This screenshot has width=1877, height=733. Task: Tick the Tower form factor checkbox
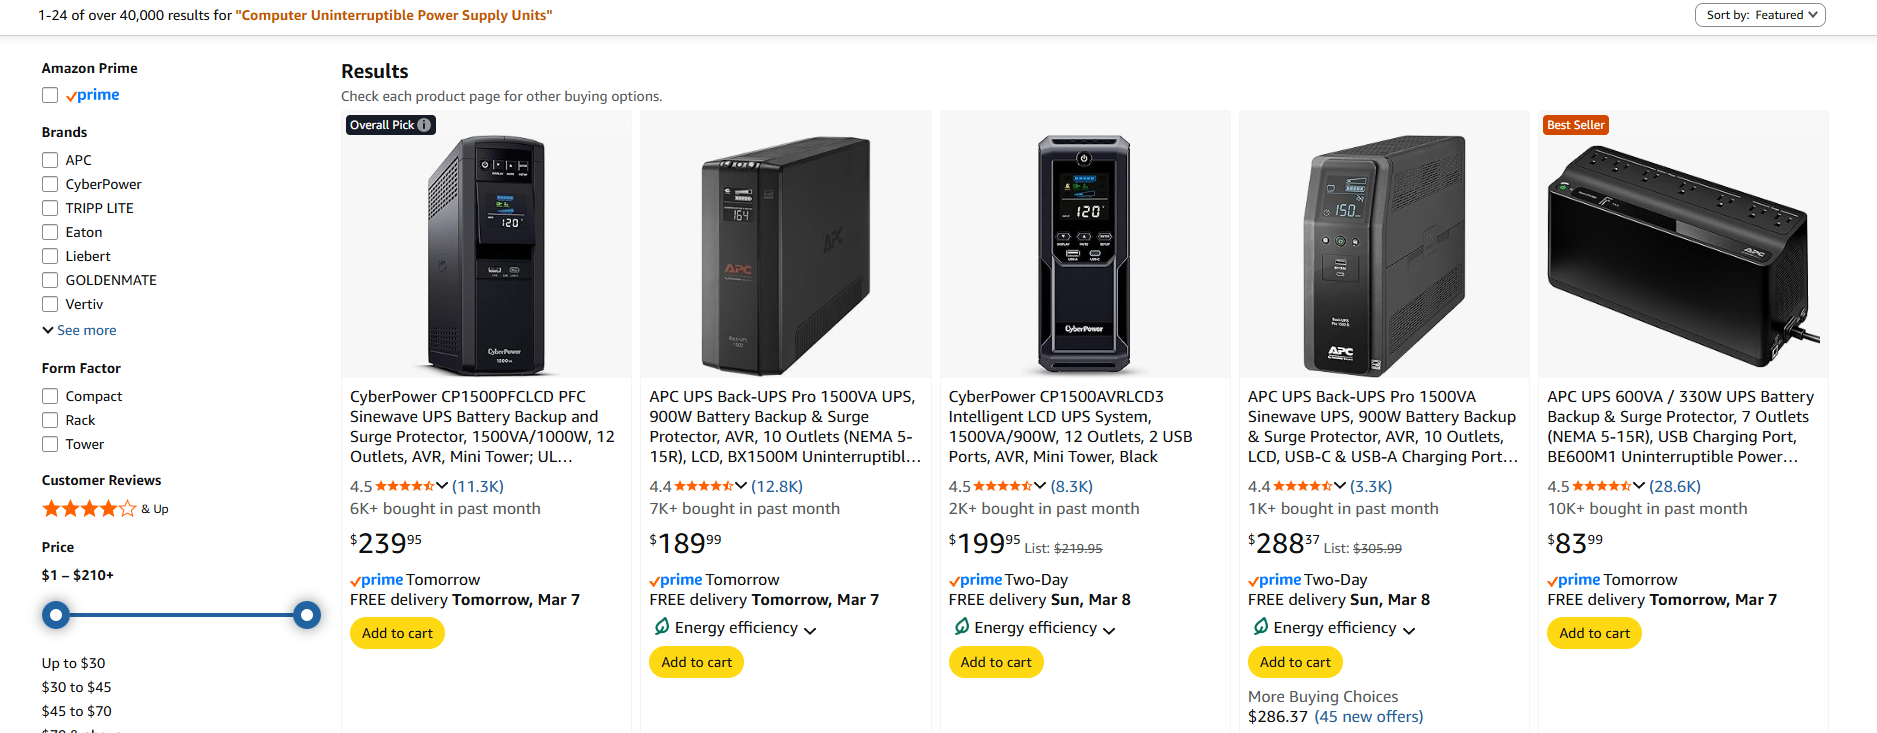tap(50, 444)
